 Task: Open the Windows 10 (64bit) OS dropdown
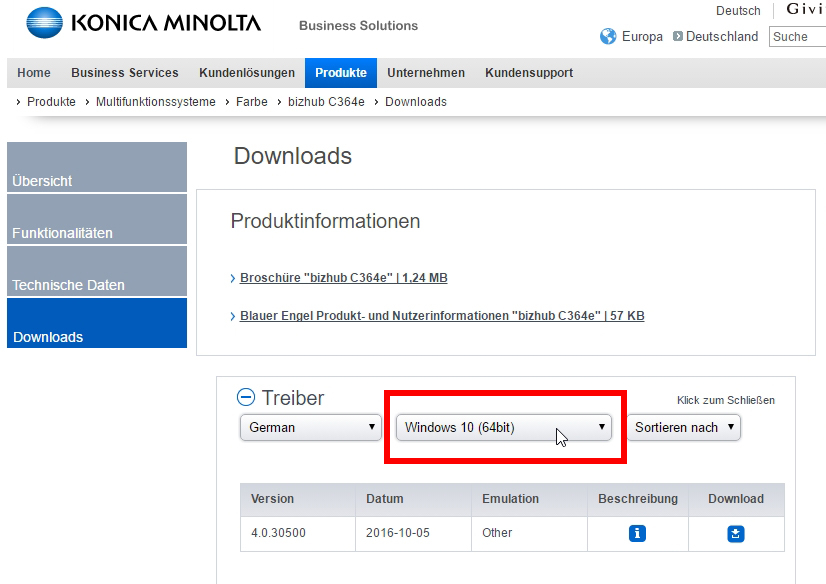click(x=504, y=427)
